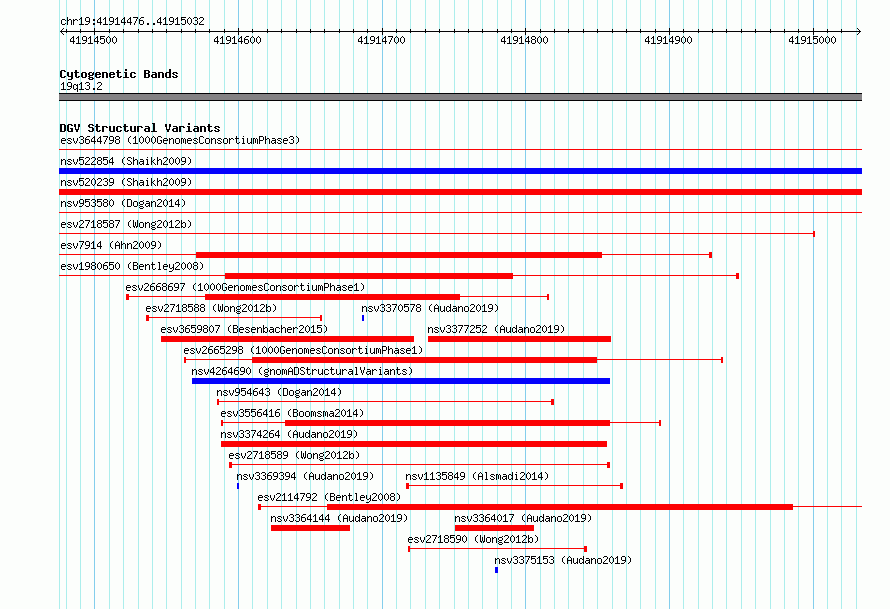Select the esv2665298 thick red bar
Viewport: 890px width, 609px height.
point(425,360)
